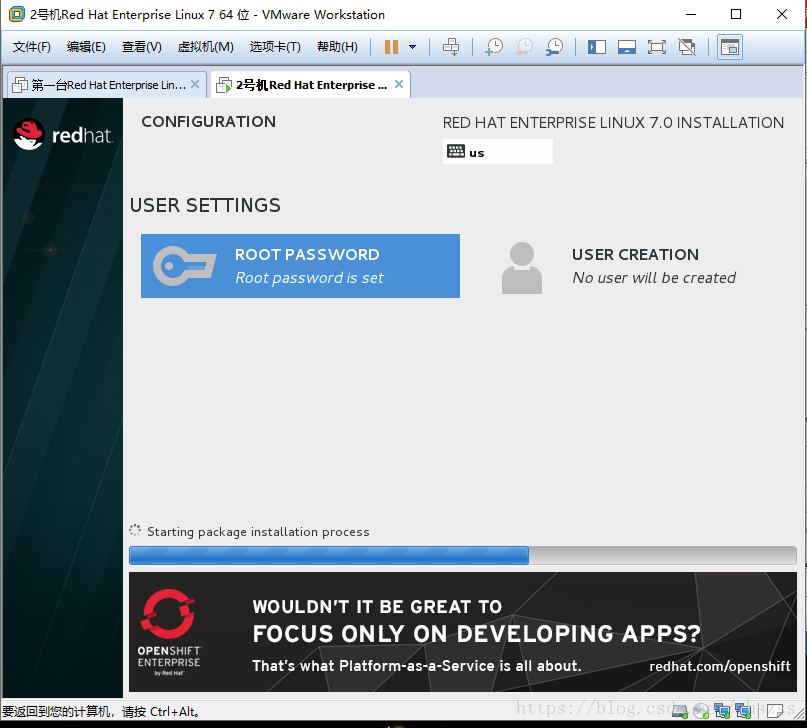The image size is (807, 728).
Task: Open the 编辑(E) menu
Action: (86, 47)
